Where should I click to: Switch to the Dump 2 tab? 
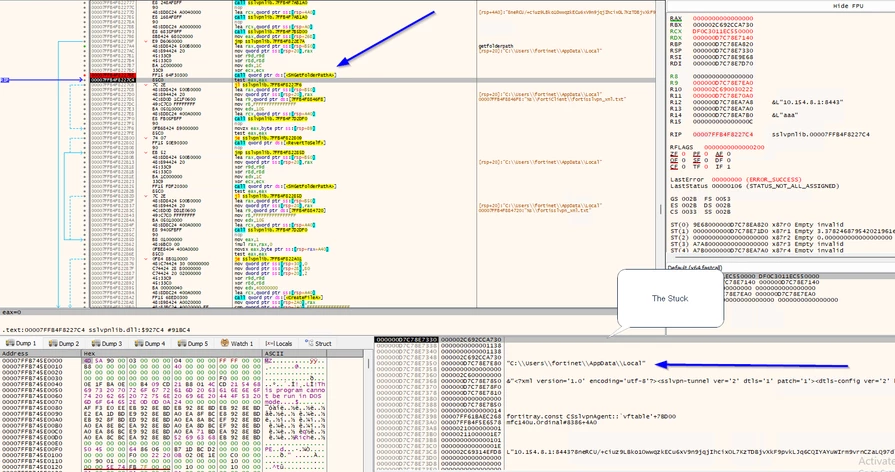(64, 343)
